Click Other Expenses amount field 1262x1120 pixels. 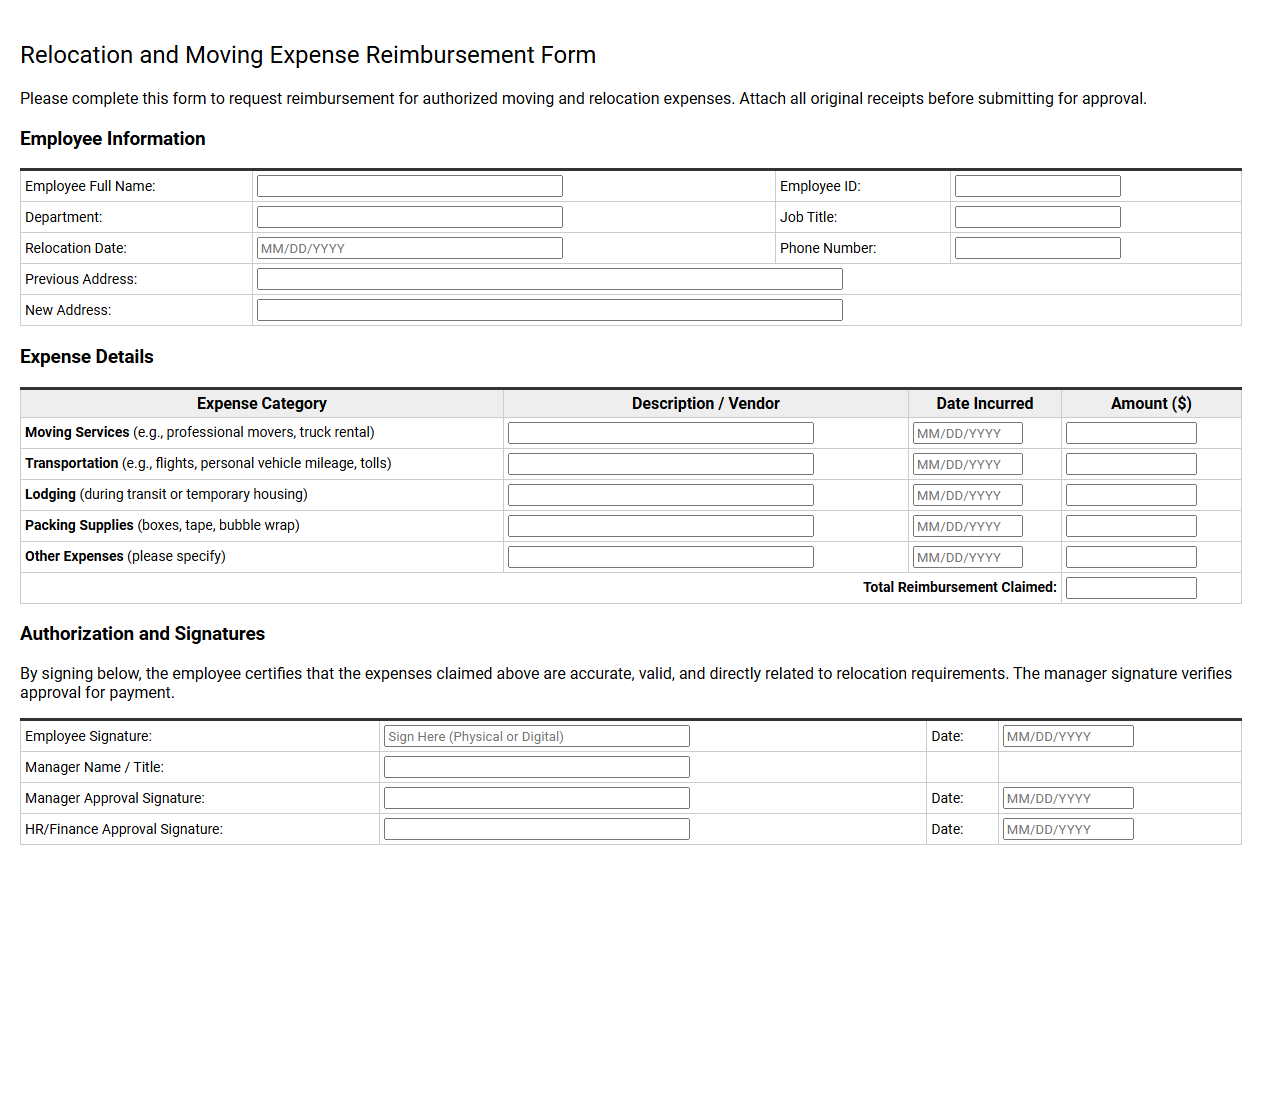pos(1131,557)
